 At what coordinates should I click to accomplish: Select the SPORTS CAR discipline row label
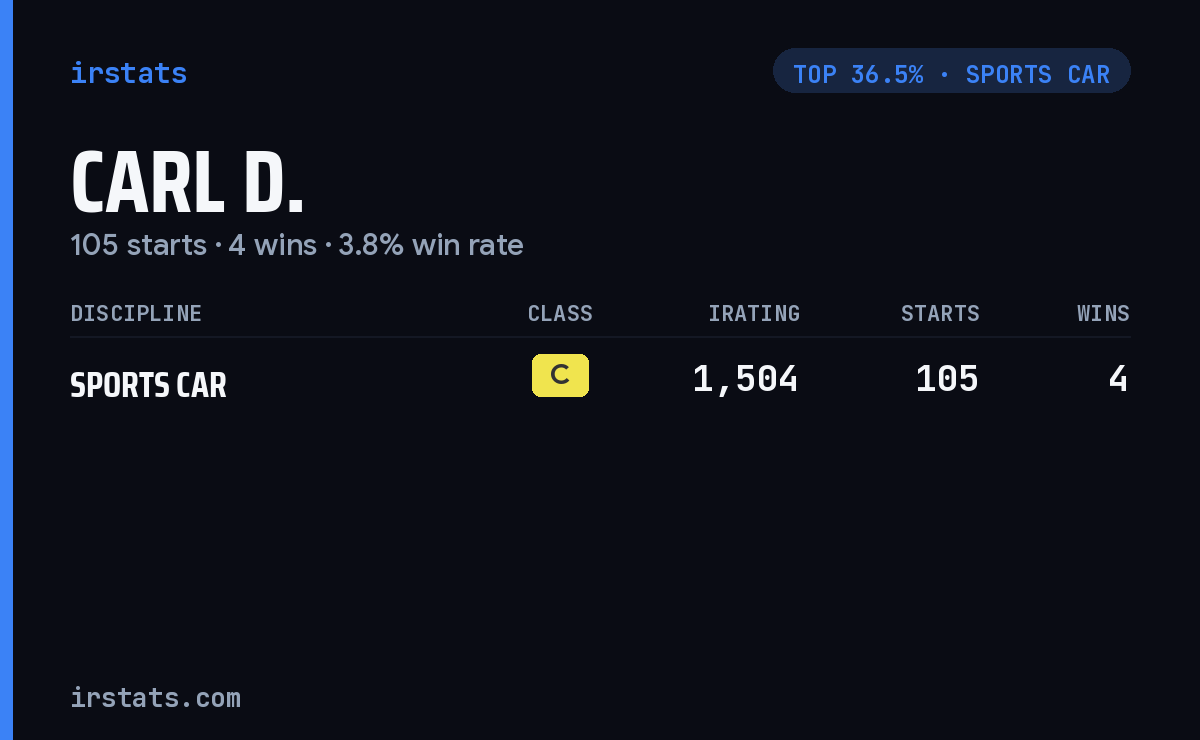coord(148,385)
